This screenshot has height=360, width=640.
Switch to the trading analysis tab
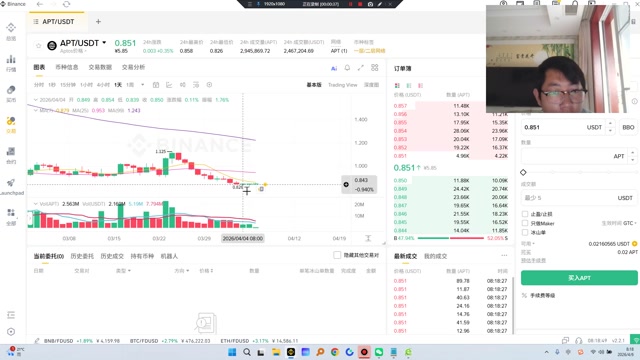click(x=133, y=67)
